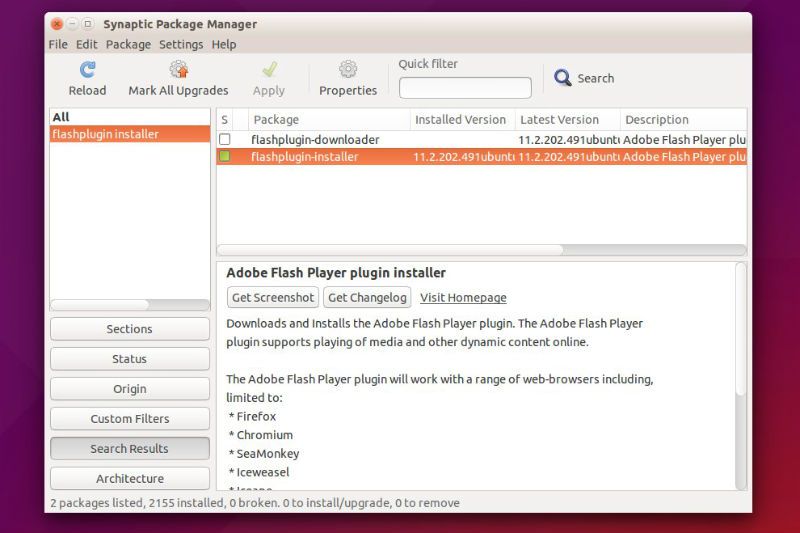Show the Custom Filters list

(x=130, y=419)
